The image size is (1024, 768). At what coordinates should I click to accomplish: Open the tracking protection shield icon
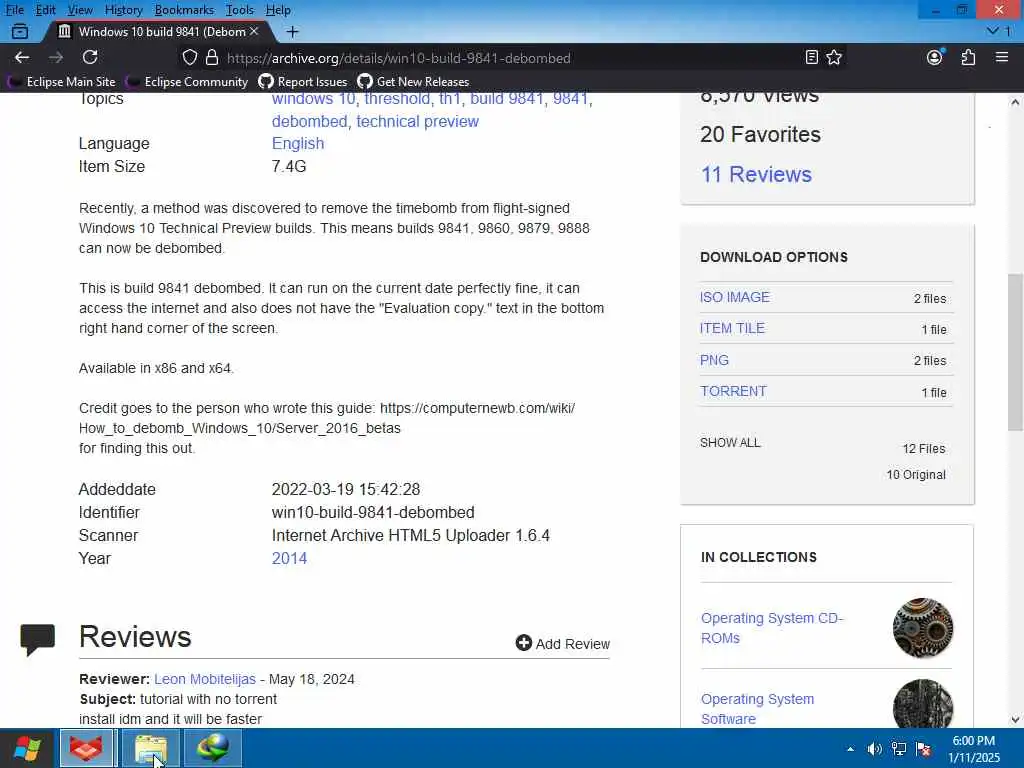pyautogui.click(x=189, y=57)
